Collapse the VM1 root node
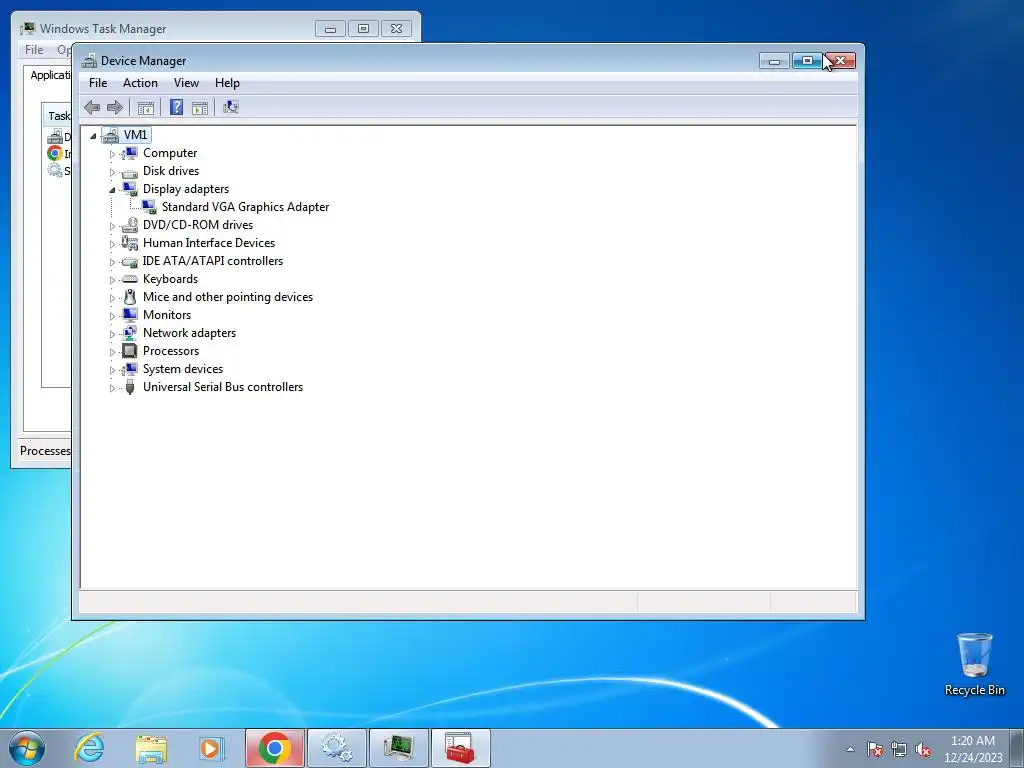Image resolution: width=1024 pixels, height=768 pixels. click(x=93, y=136)
